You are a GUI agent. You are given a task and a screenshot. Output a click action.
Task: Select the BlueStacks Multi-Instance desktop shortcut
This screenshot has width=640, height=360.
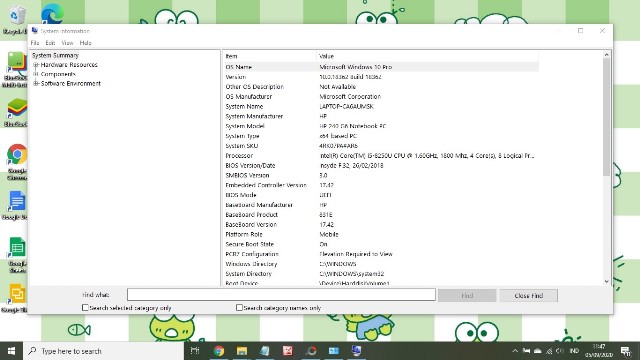(x=15, y=69)
